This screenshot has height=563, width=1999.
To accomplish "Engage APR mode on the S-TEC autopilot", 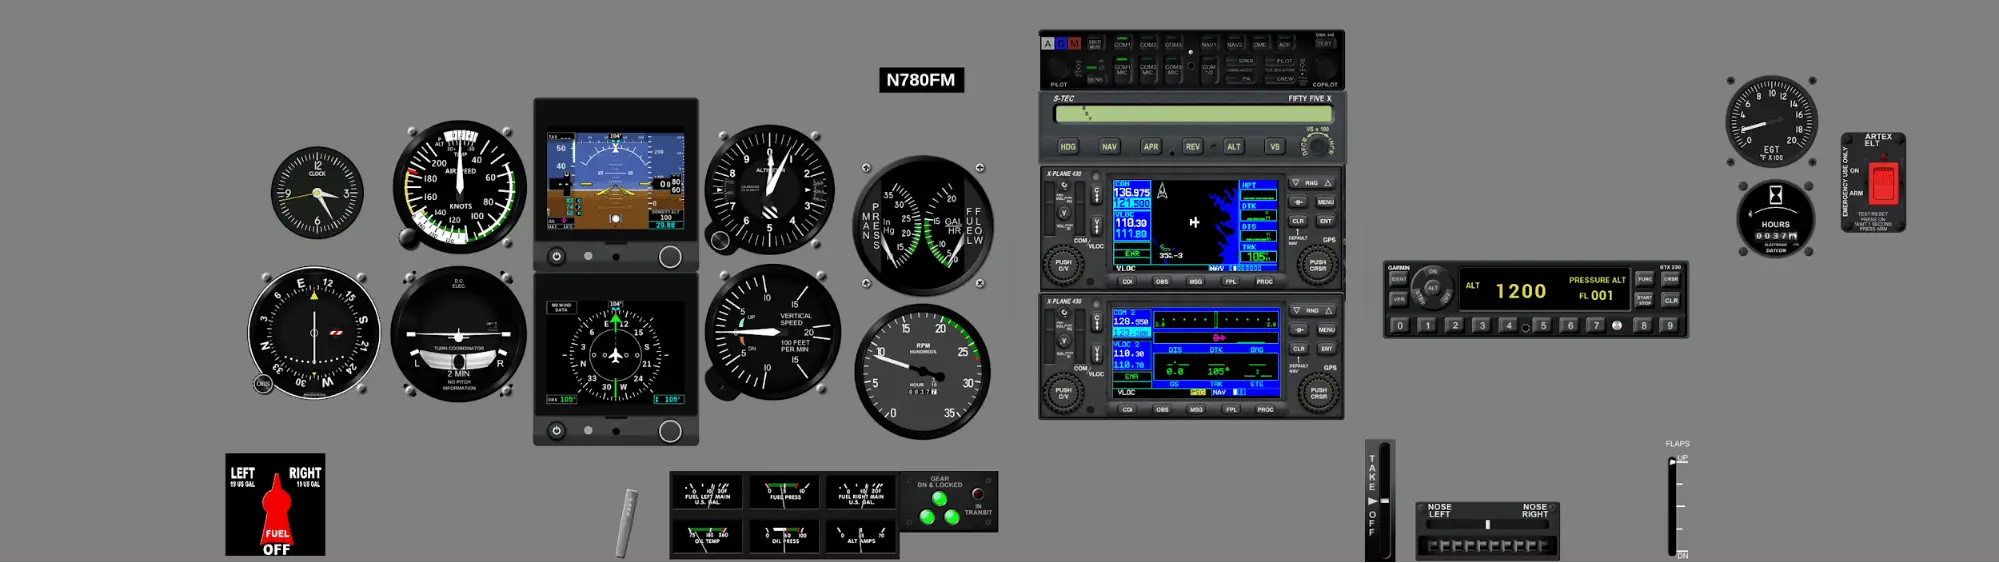I will click(1151, 147).
